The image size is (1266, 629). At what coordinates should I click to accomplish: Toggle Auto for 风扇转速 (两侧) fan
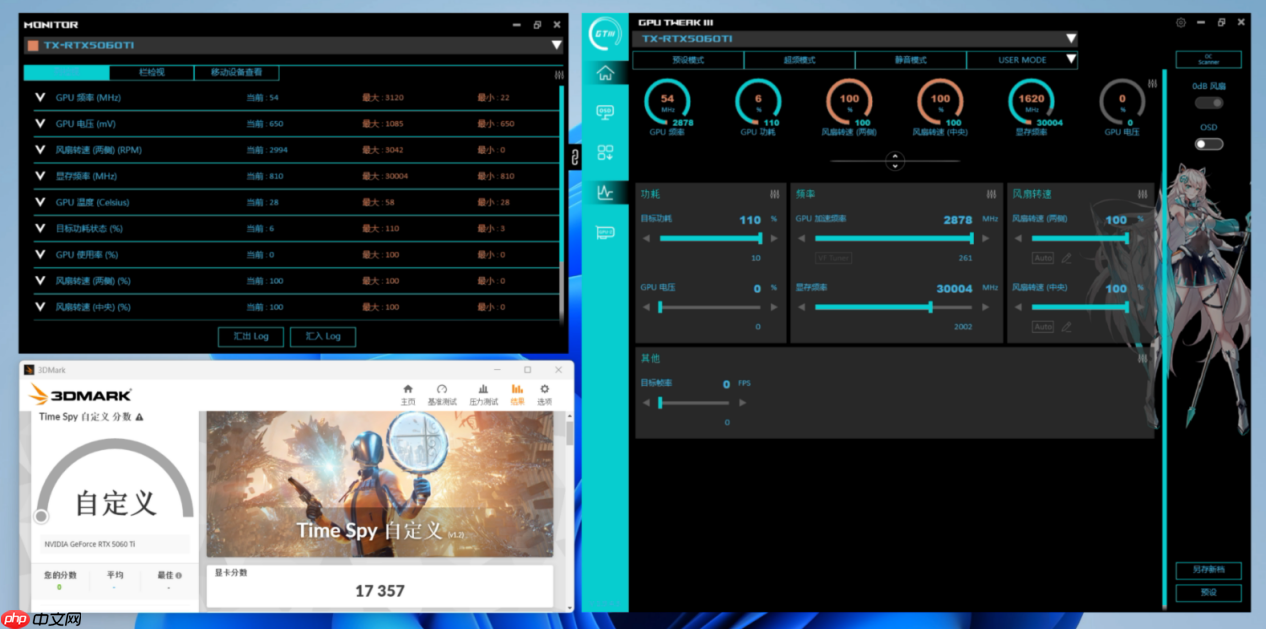point(1043,258)
